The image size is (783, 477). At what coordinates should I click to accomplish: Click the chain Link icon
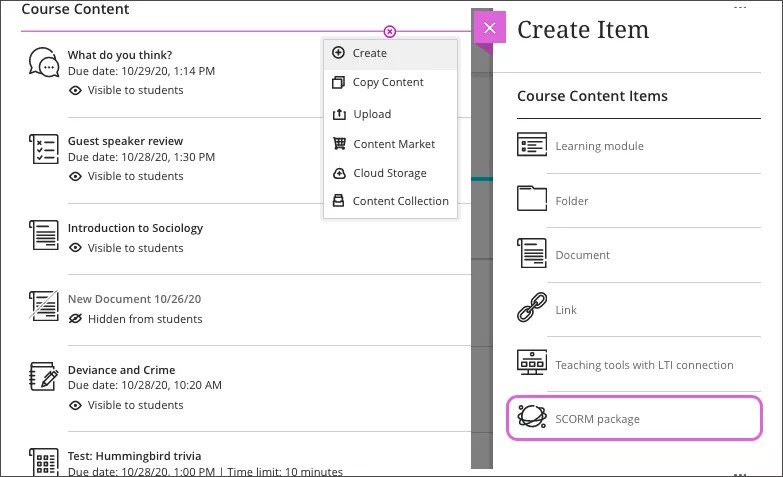click(532, 309)
